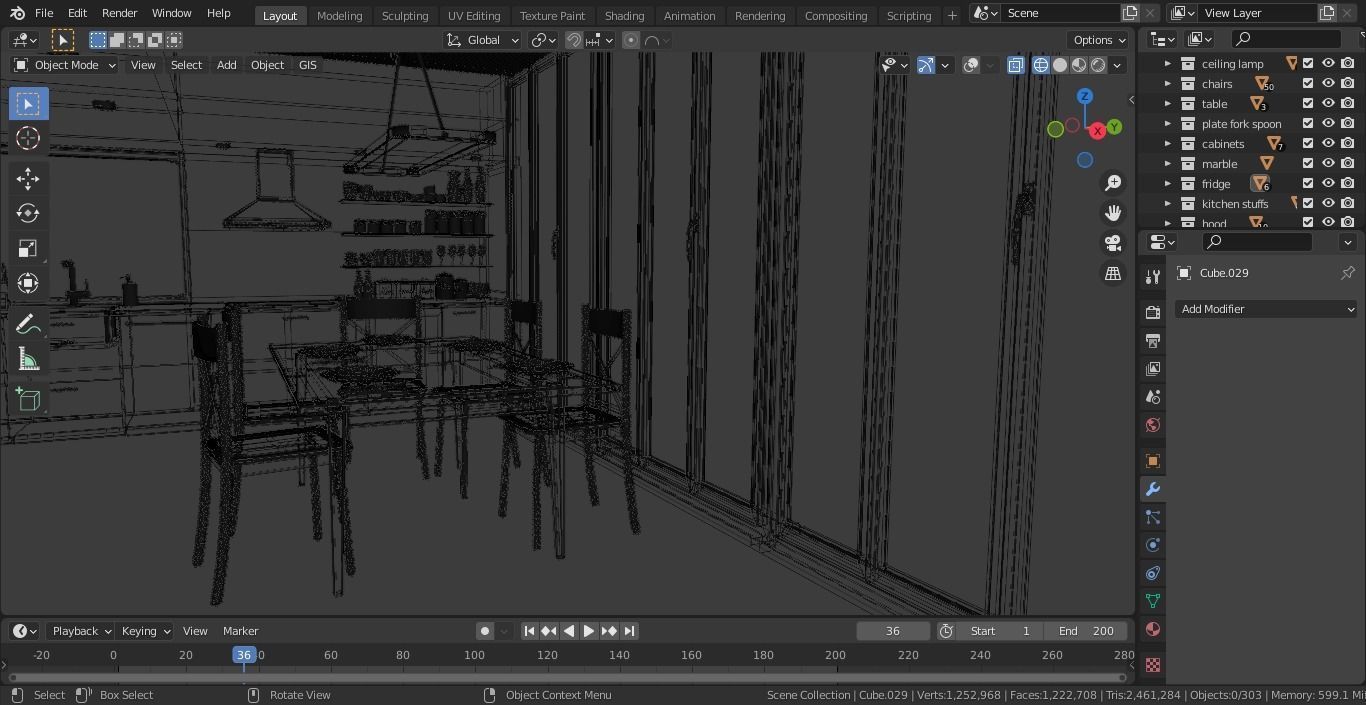Switch to rendered viewport shading
The height and width of the screenshot is (705, 1366).
(1098, 65)
